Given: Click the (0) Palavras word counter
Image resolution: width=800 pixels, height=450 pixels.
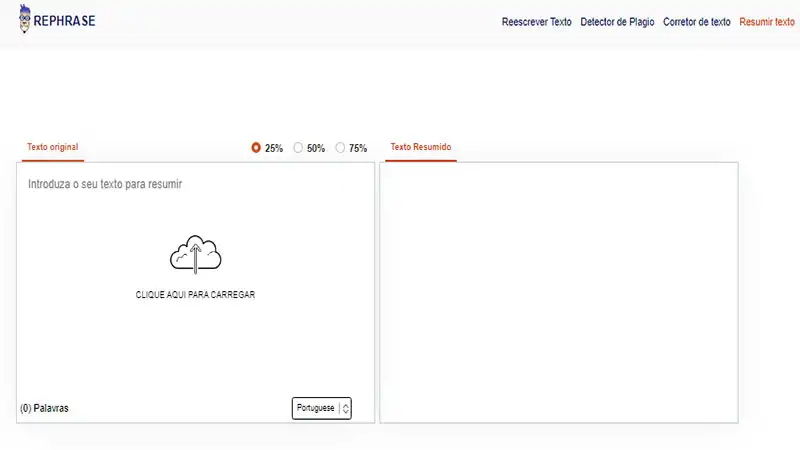Looking at the screenshot, I should coord(44,408).
